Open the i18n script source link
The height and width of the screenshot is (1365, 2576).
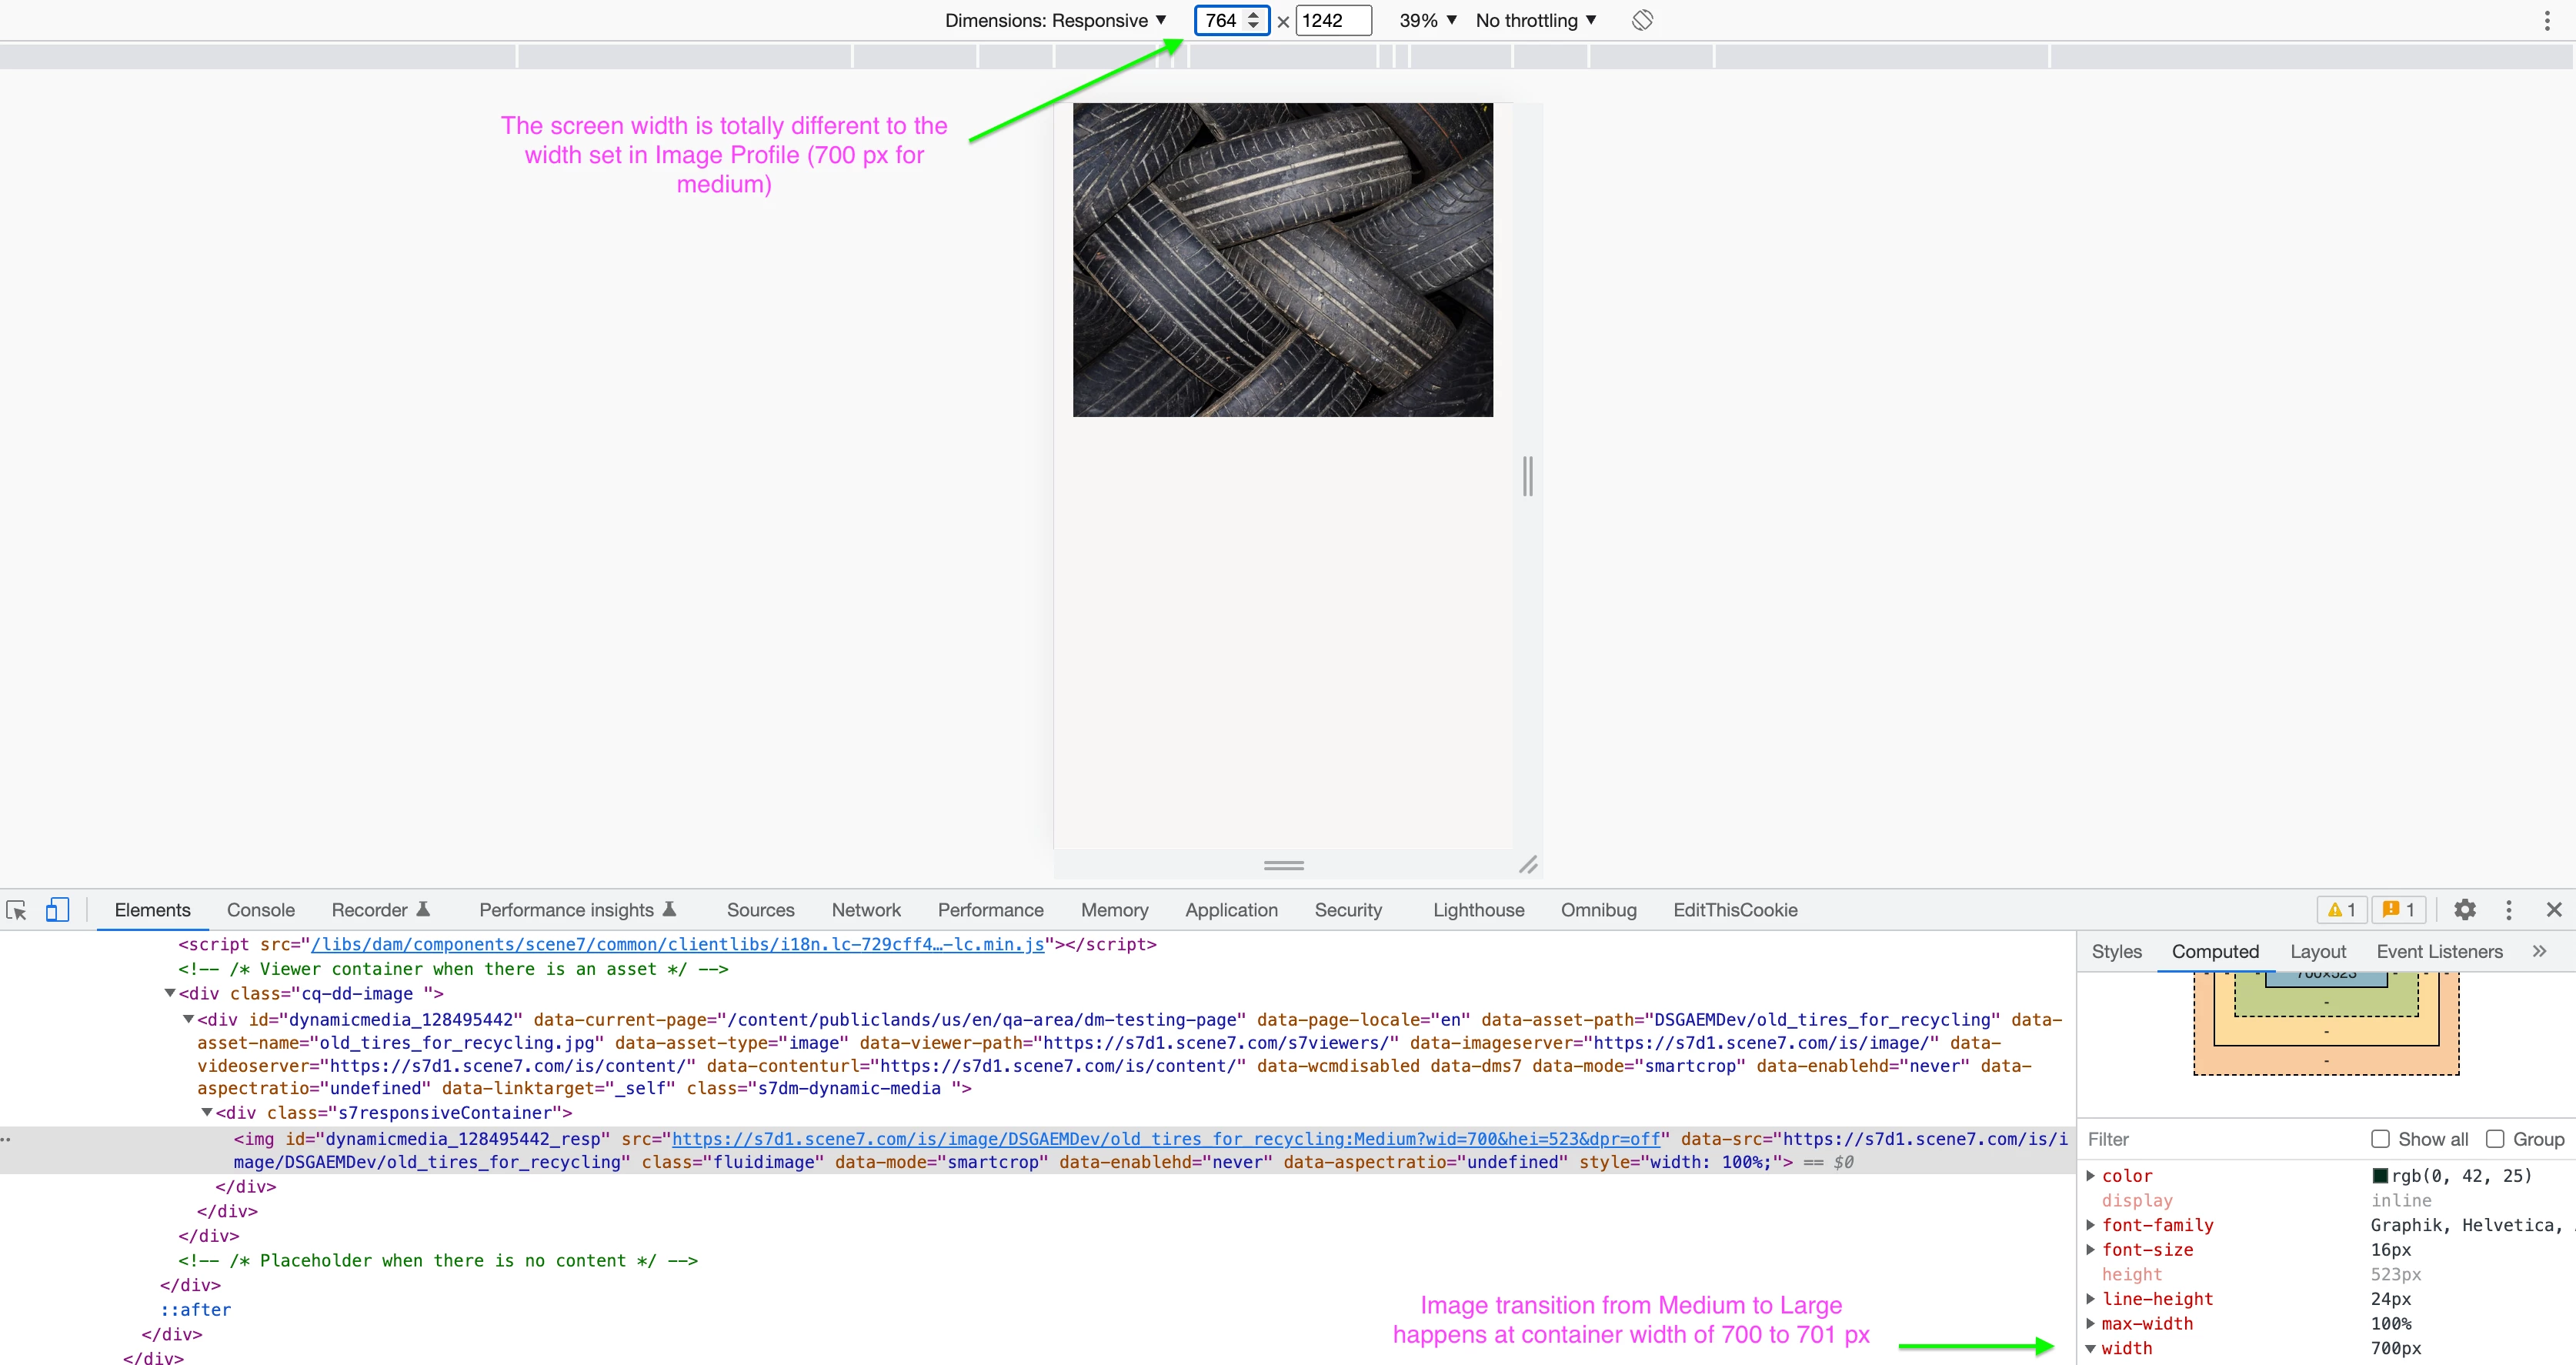pyautogui.click(x=677, y=944)
